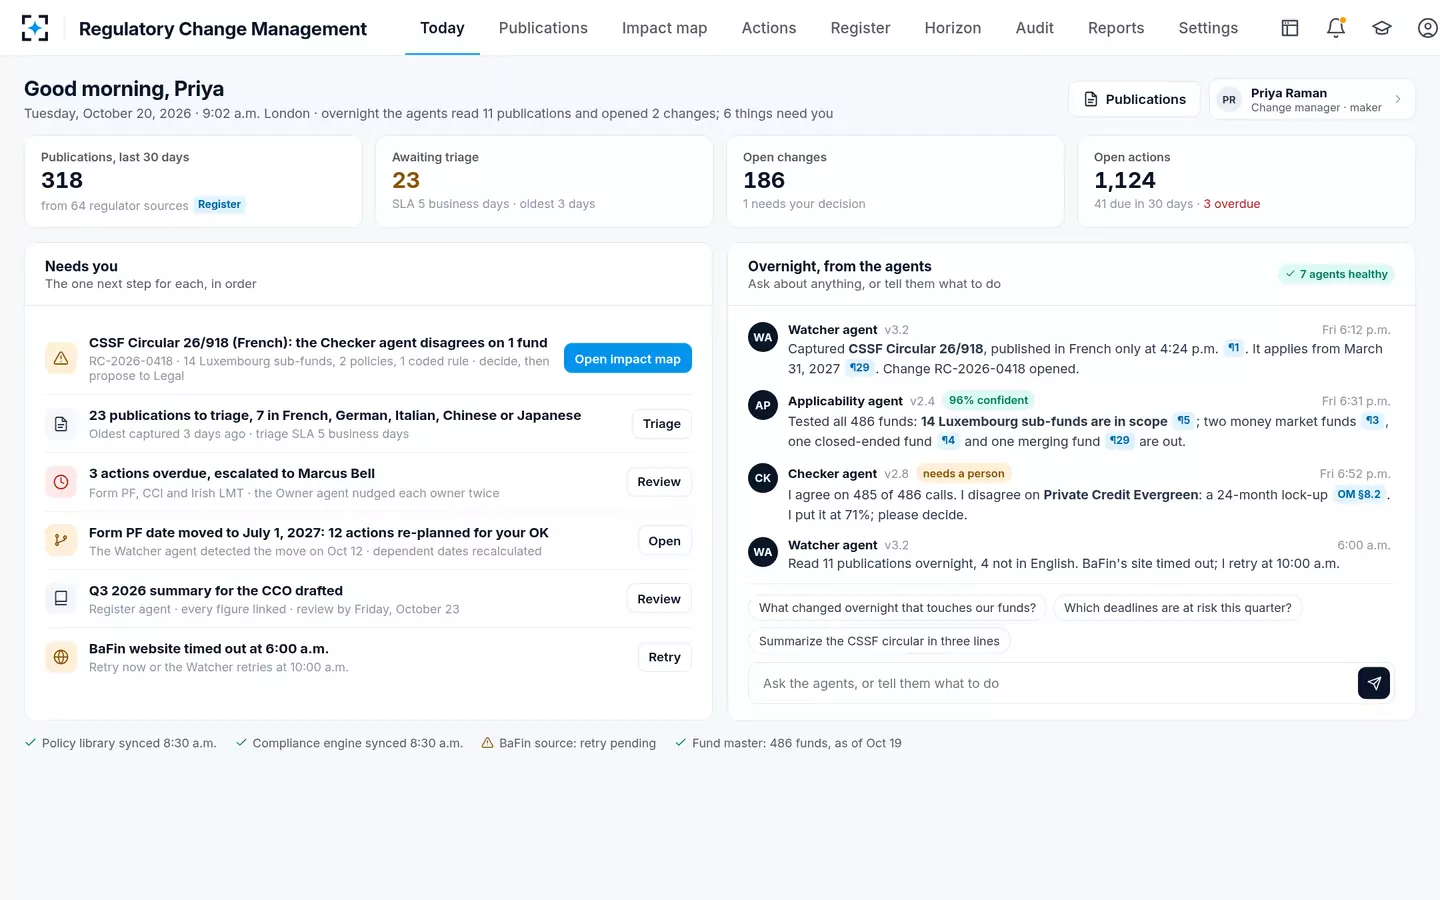Click the branch icon for Form PF row
Image resolution: width=1440 pixels, height=900 pixels.
point(61,540)
